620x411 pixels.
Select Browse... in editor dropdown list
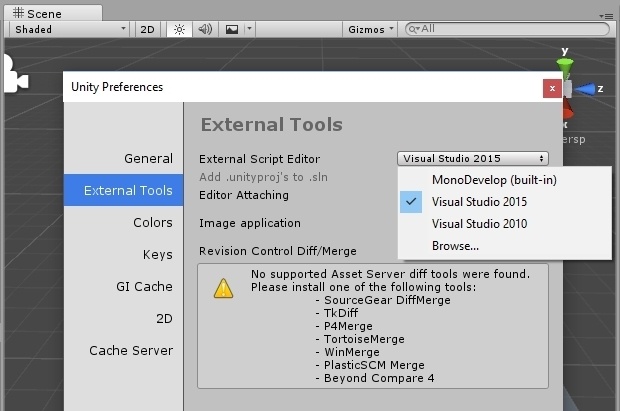[x=505, y=246]
